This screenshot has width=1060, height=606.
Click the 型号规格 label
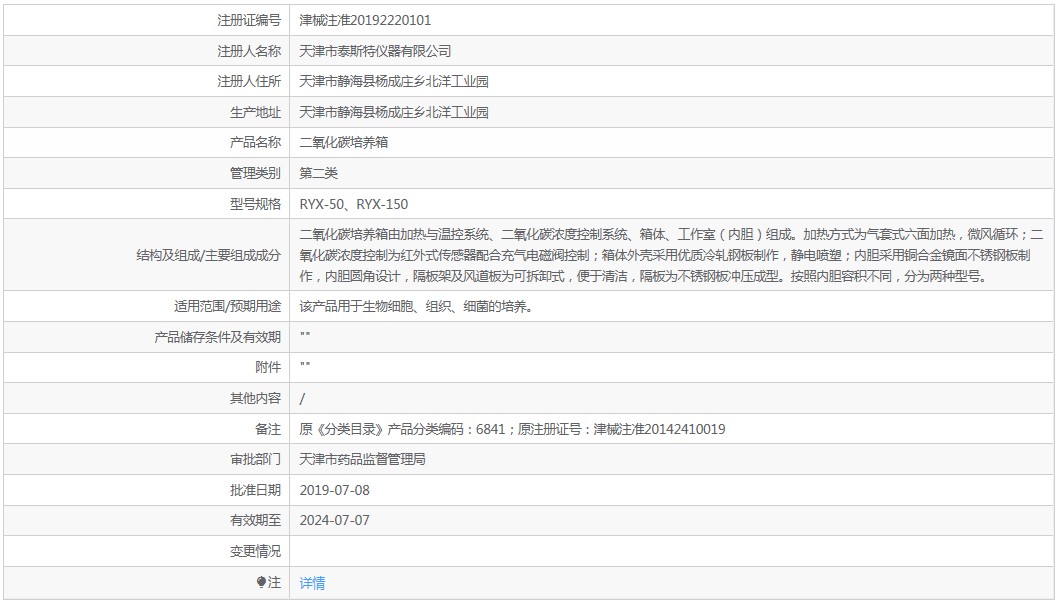coord(256,204)
